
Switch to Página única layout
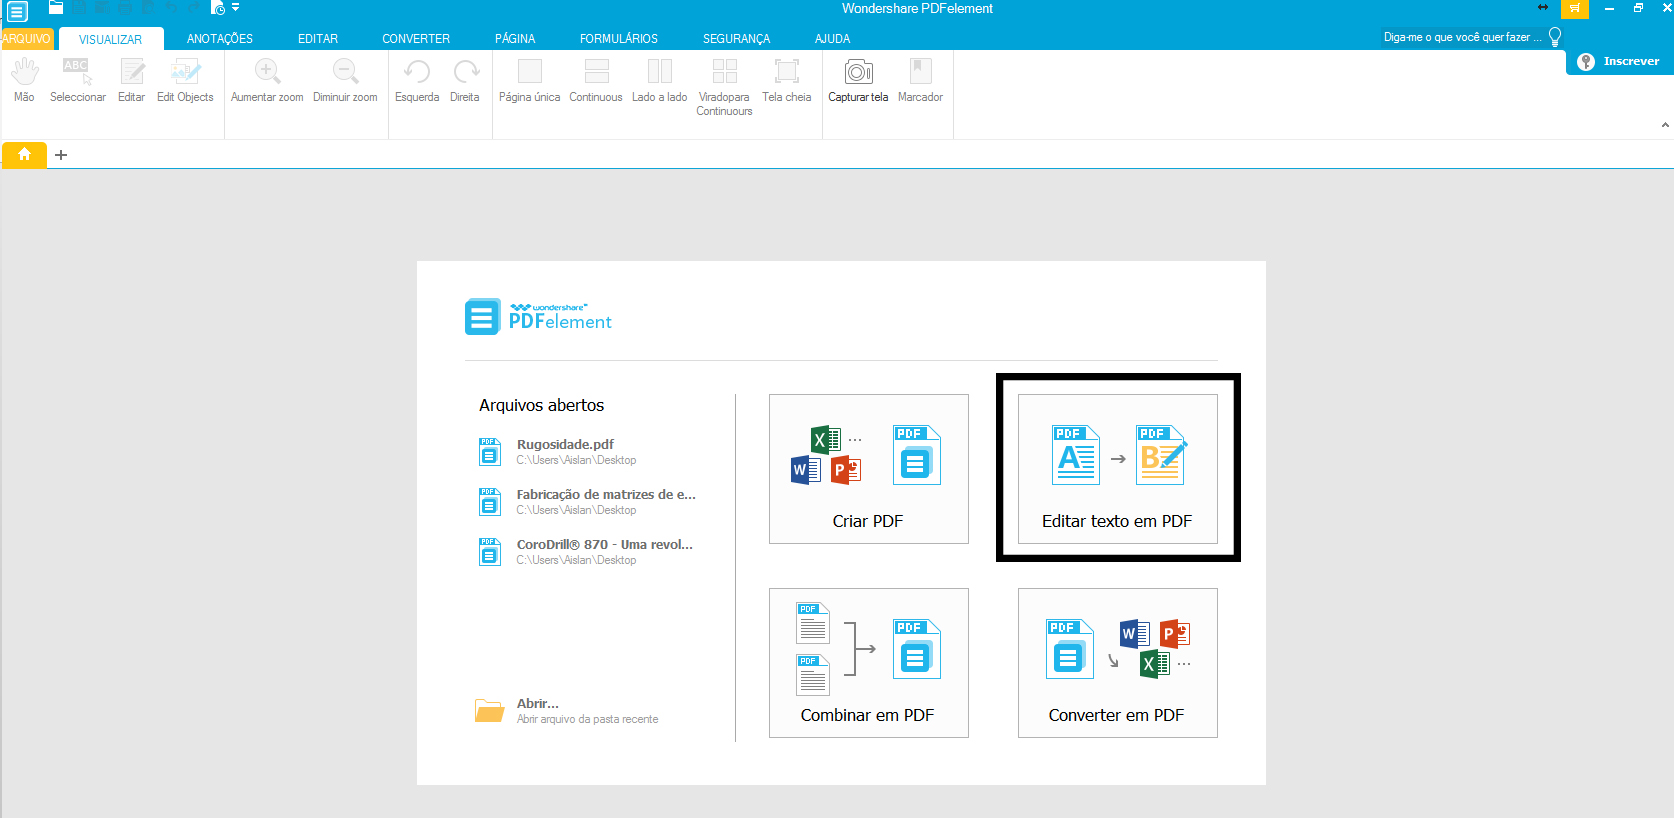530,80
